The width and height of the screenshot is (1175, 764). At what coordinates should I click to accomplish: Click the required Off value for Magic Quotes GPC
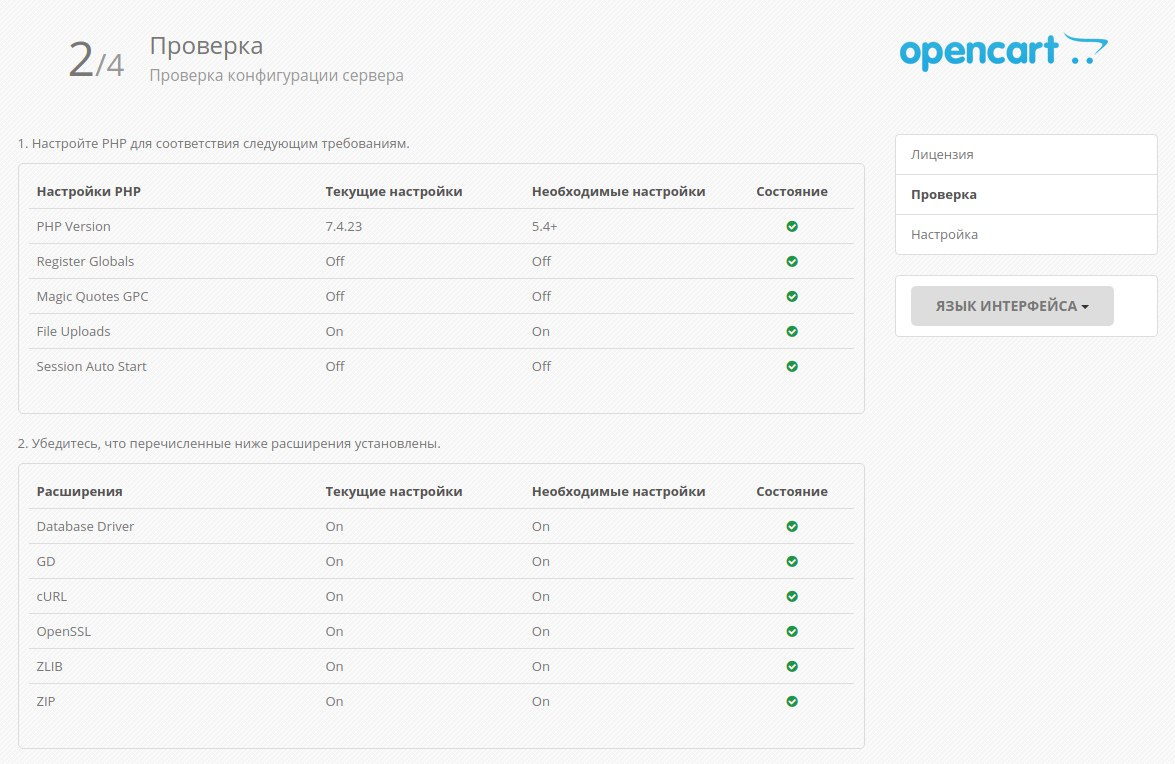(541, 297)
